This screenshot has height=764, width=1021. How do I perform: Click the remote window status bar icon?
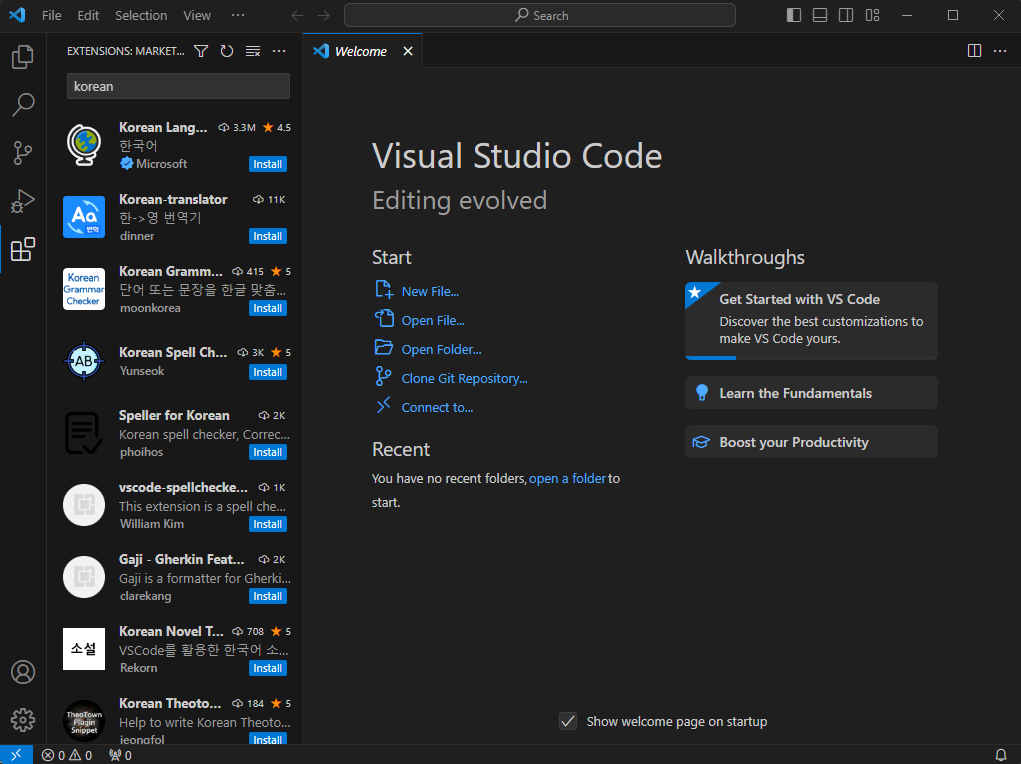16,755
